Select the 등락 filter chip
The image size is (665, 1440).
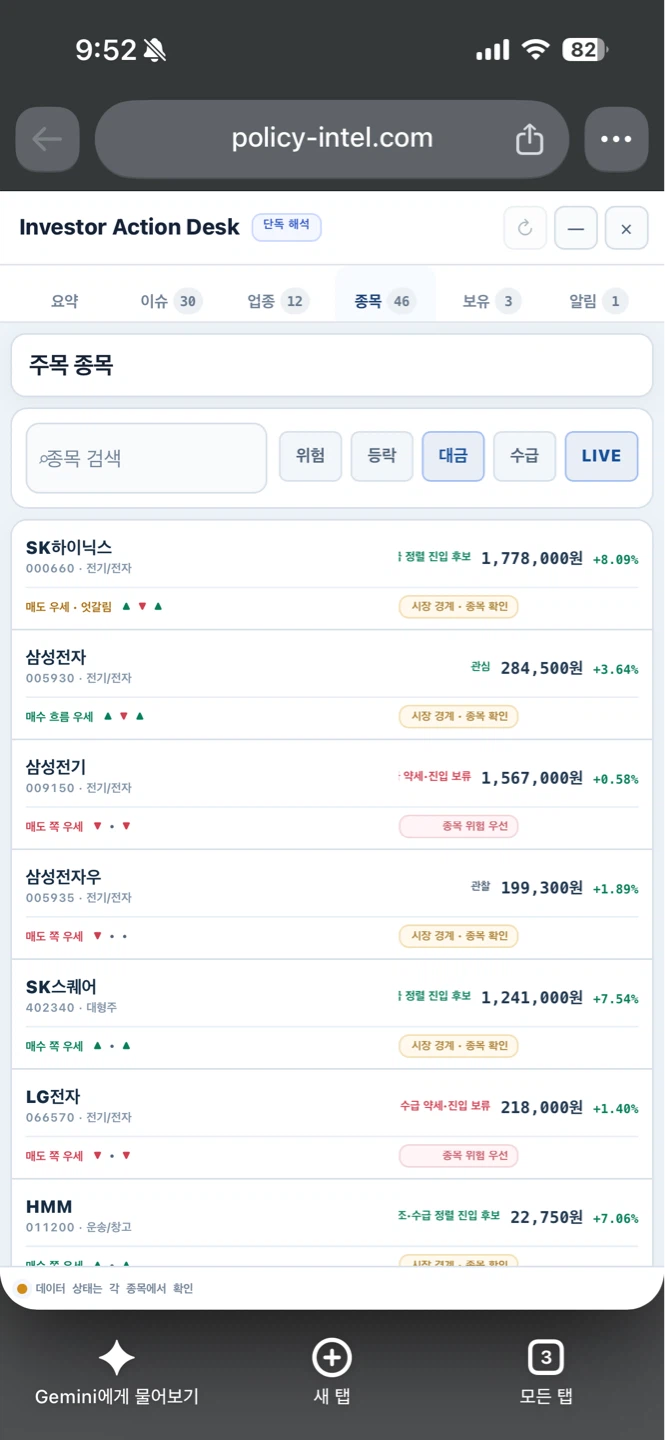coord(382,456)
